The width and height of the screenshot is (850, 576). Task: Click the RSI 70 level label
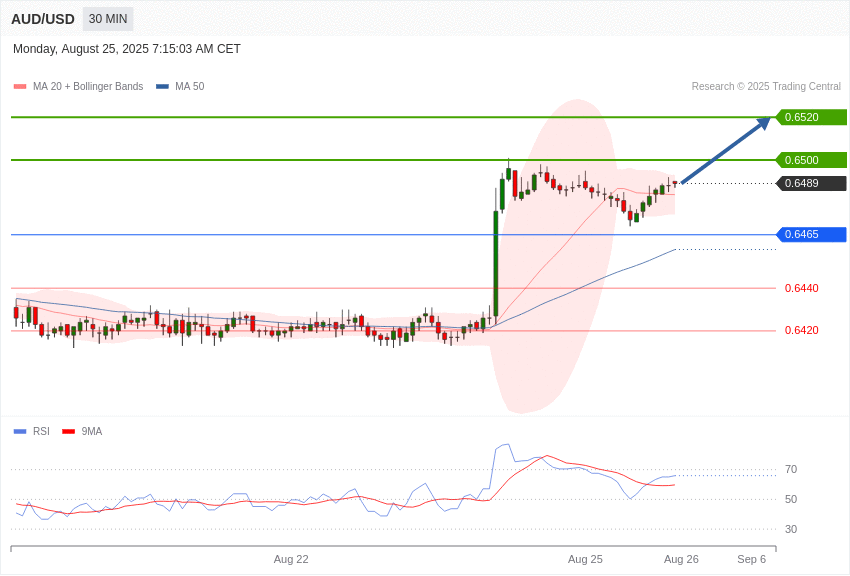pyautogui.click(x=791, y=469)
